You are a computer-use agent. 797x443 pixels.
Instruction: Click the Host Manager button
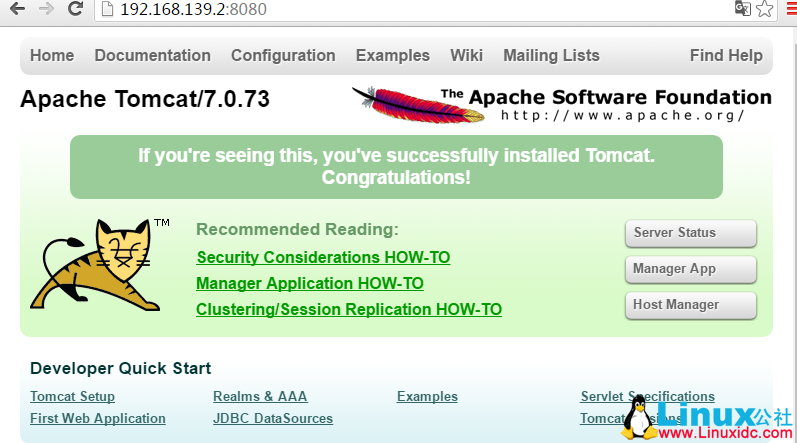coord(690,305)
